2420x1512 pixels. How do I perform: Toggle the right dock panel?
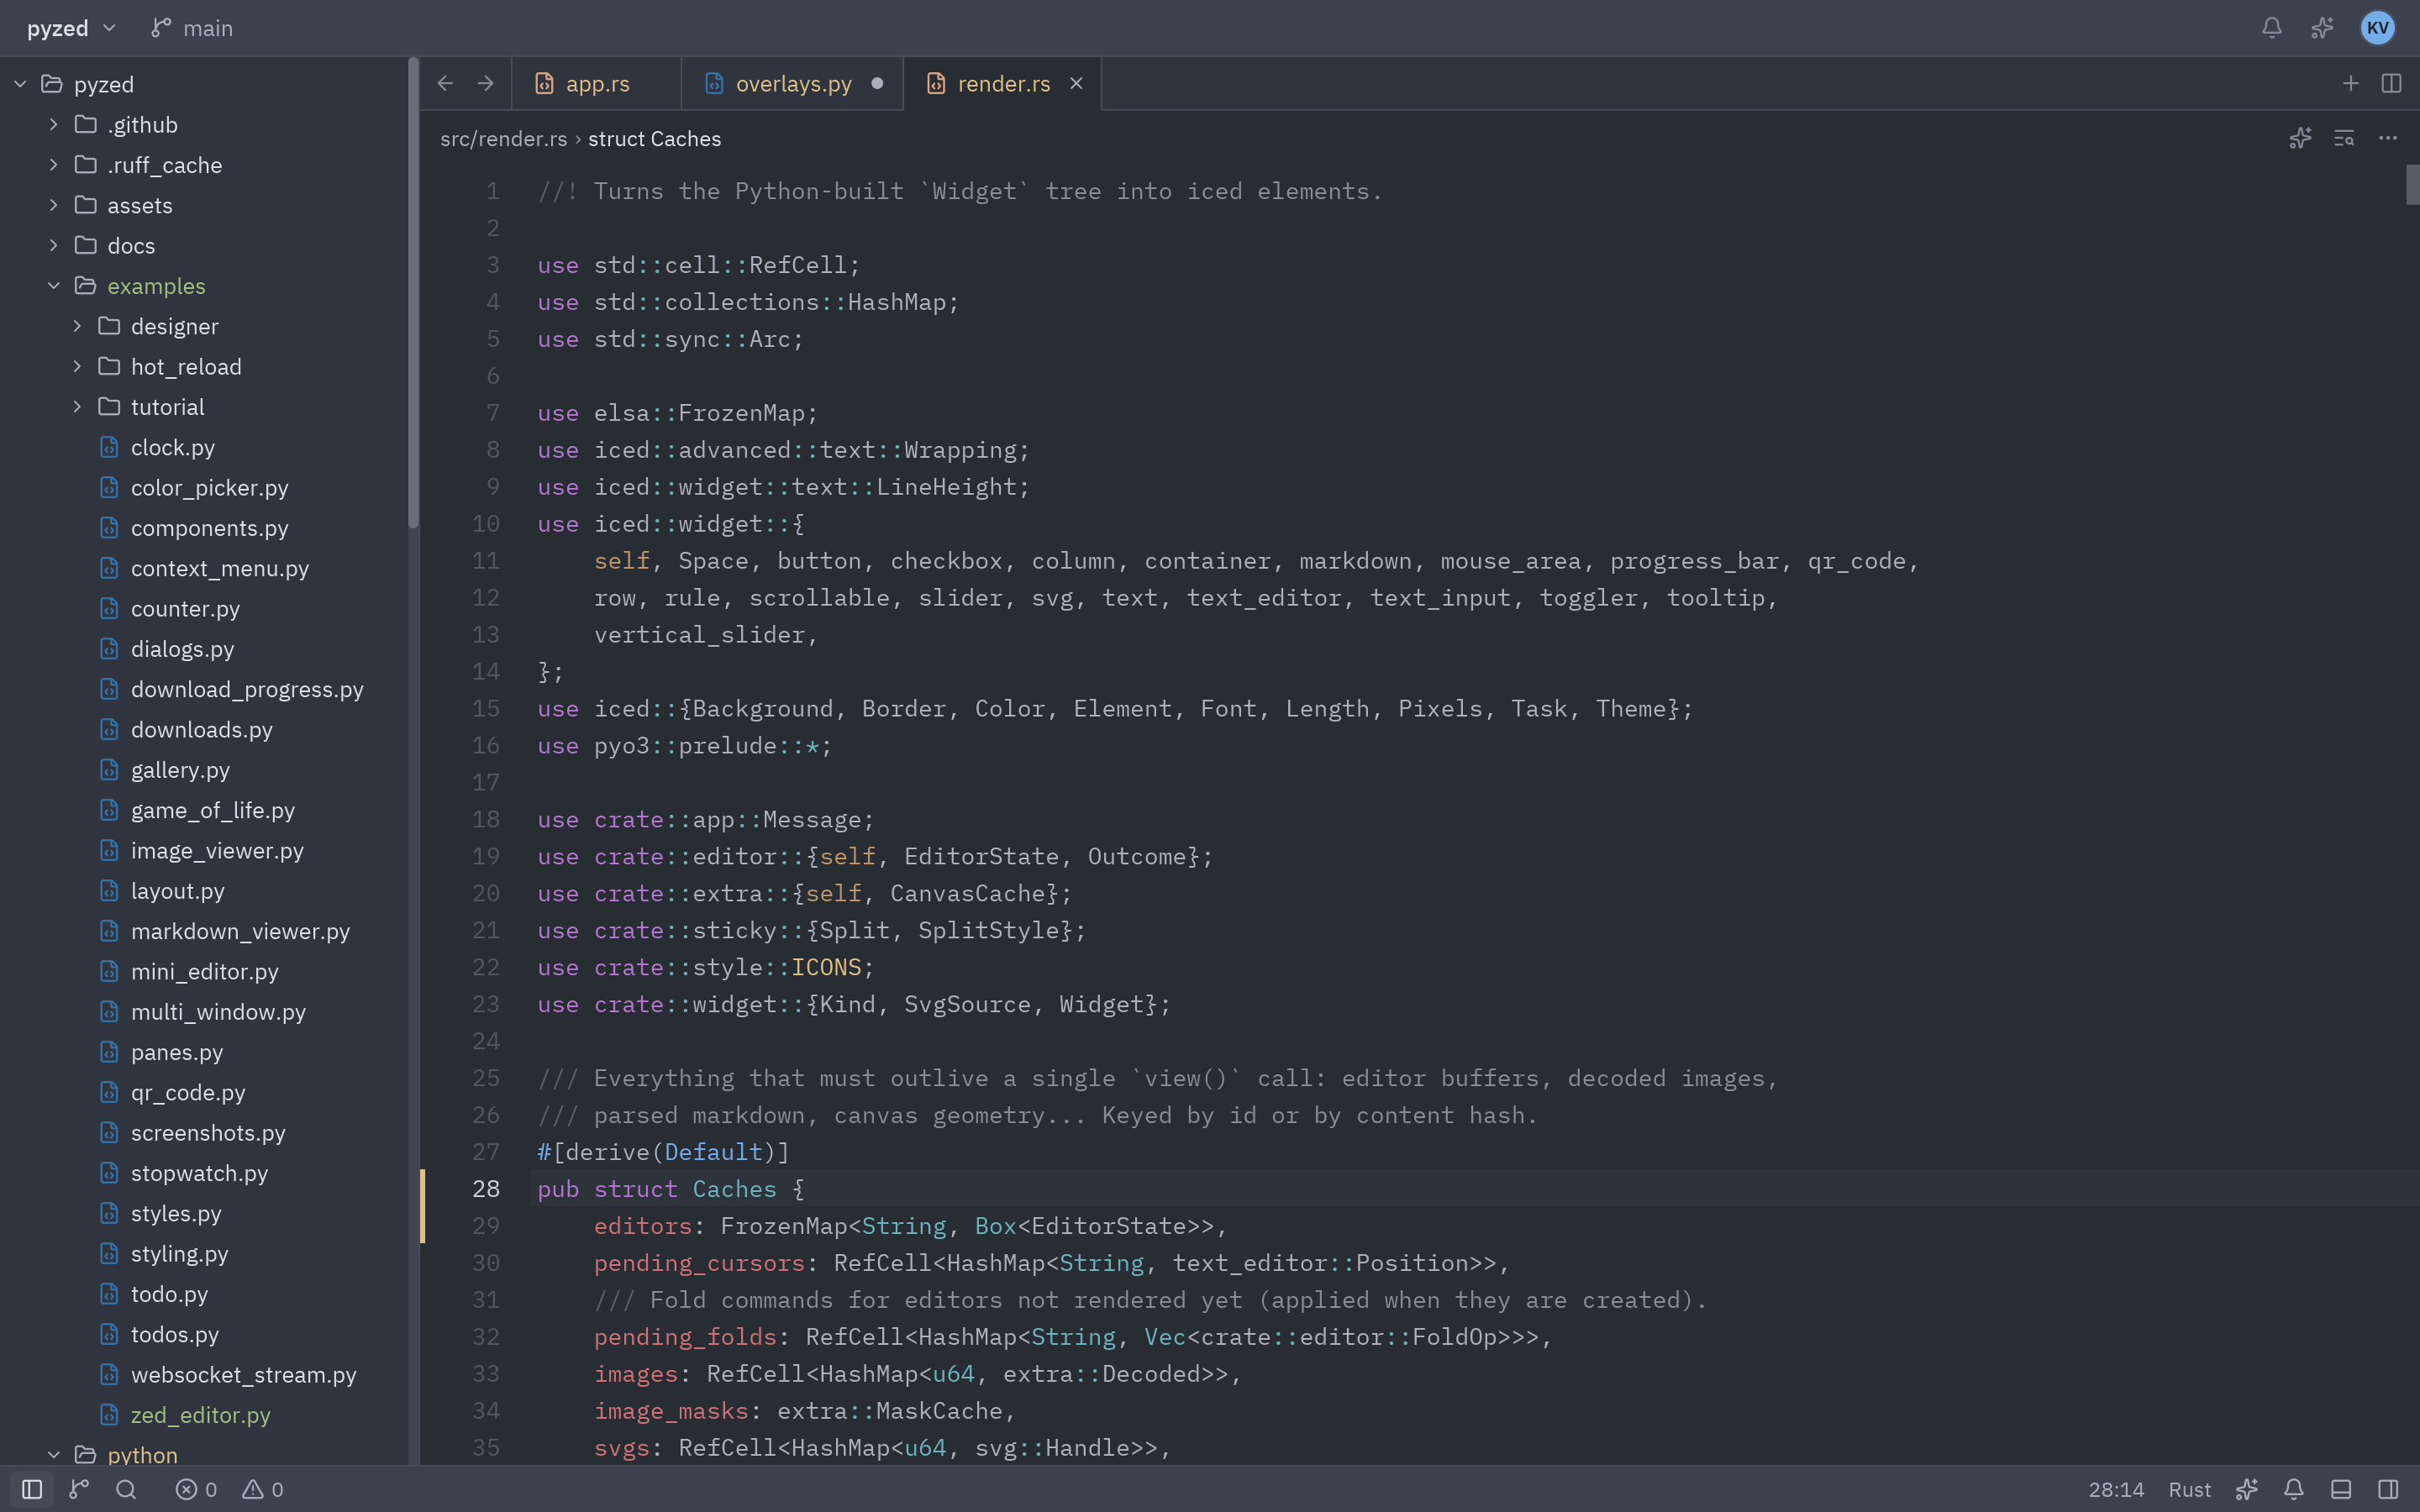click(2388, 1489)
